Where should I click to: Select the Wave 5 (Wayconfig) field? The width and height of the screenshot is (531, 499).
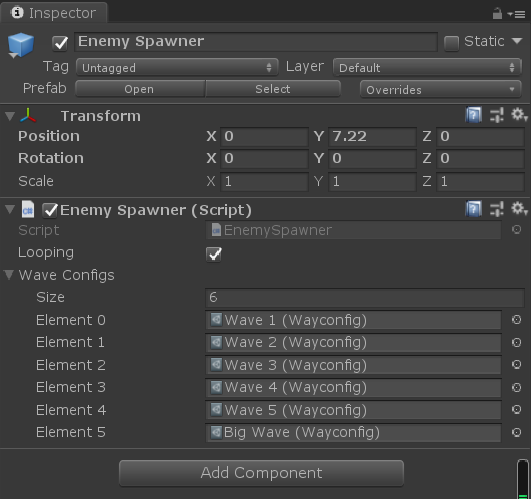tap(353, 410)
